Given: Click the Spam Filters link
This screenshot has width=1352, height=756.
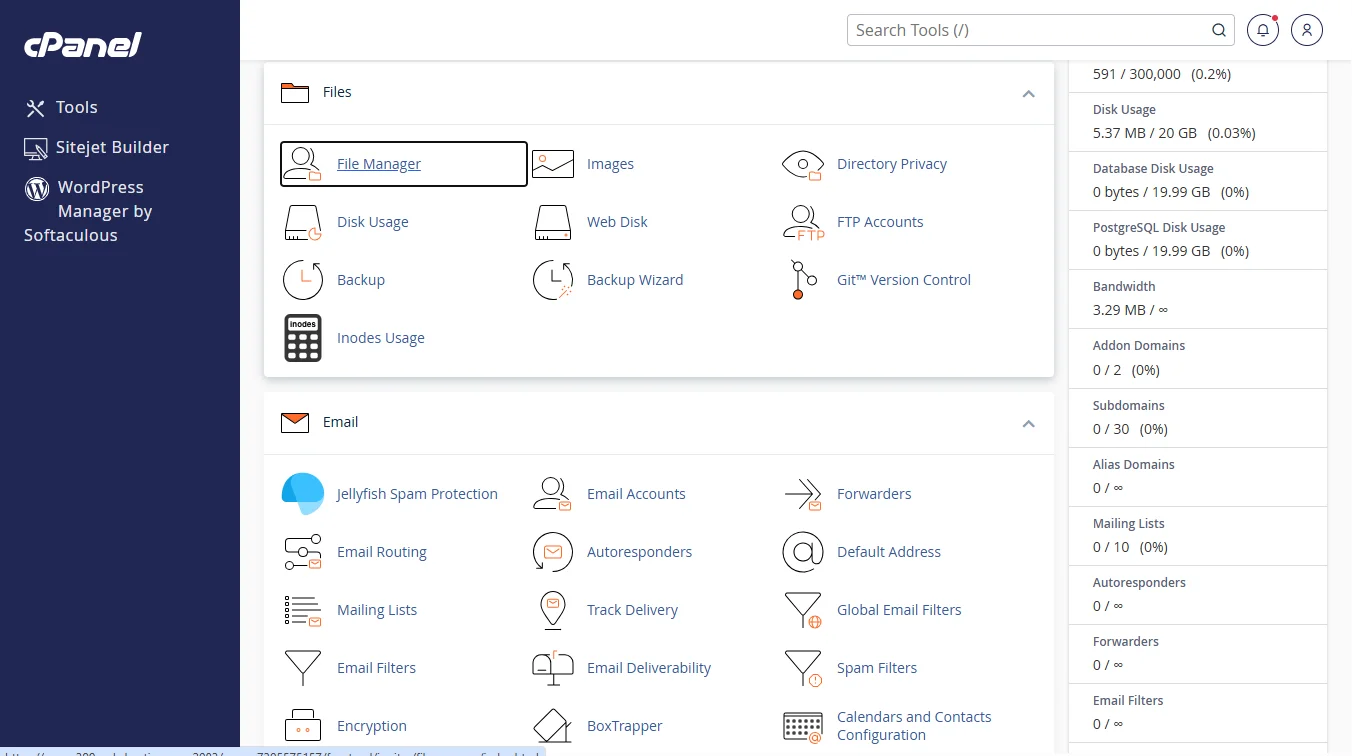Looking at the screenshot, I should pos(877,668).
